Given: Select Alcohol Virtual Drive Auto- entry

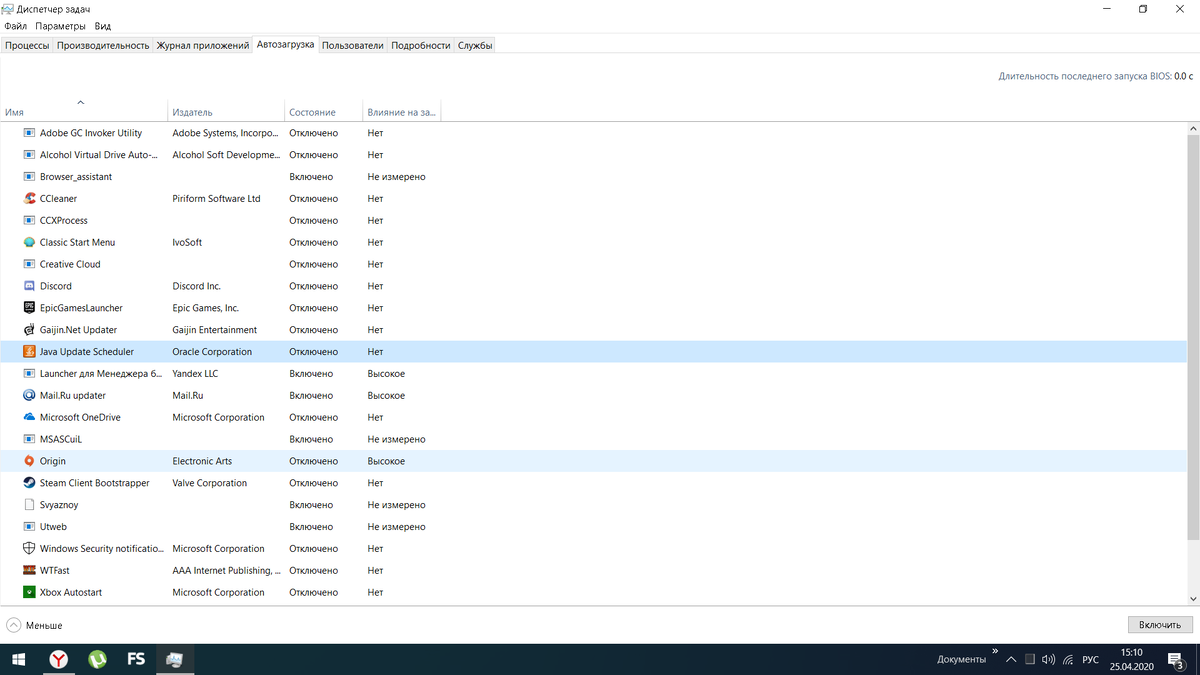Looking at the screenshot, I should point(100,155).
